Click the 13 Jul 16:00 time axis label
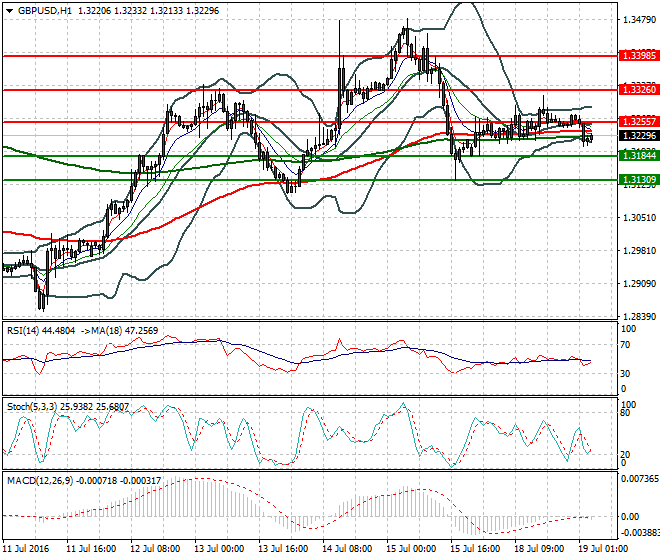The height and width of the screenshot is (560, 660). (x=283, y=549)
